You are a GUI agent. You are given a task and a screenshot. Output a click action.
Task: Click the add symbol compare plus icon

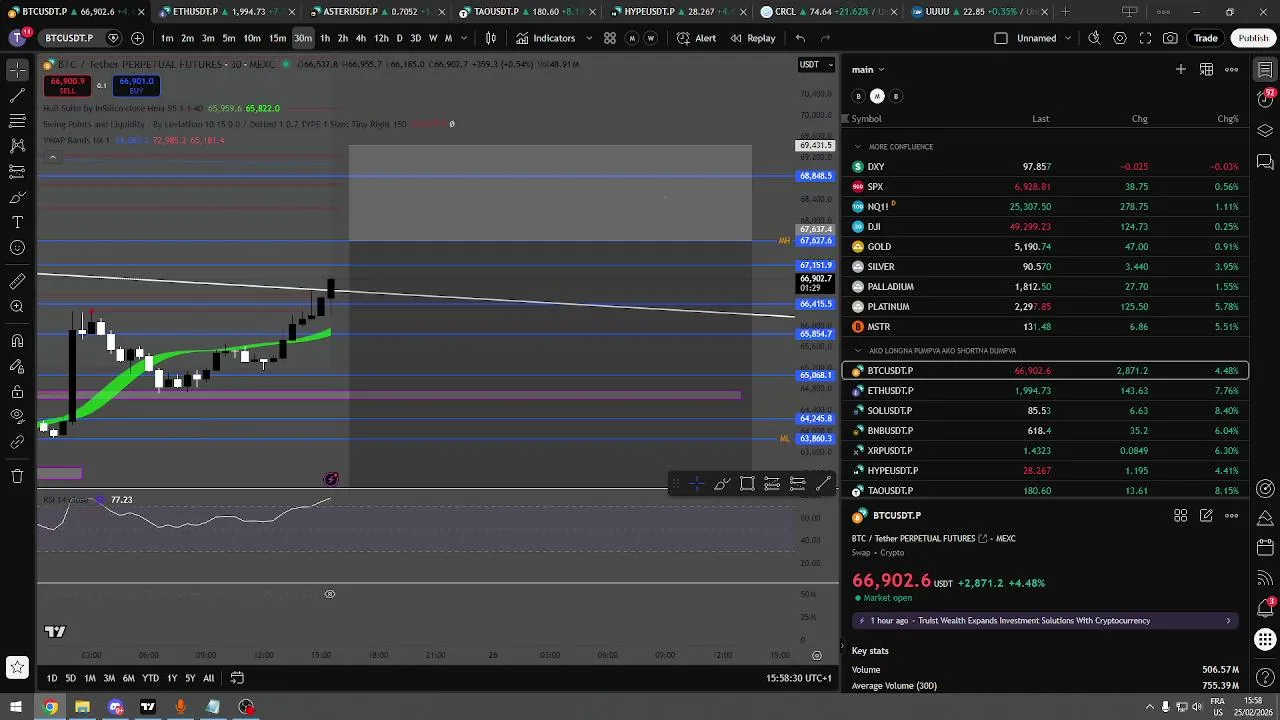pyautogui.click(x=137, y=38)
